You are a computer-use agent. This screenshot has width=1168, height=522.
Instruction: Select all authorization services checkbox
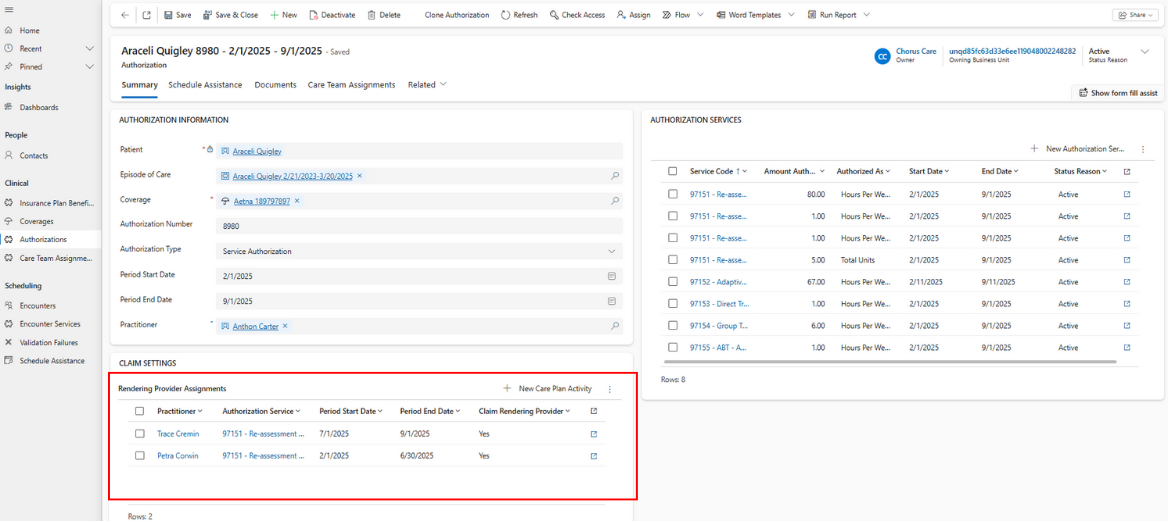point(673,171)
